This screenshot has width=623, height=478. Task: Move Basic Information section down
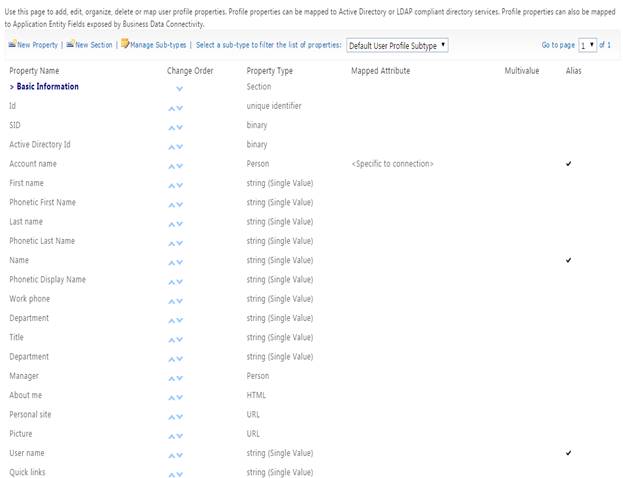pyautogui.click(x=179, y=88)
